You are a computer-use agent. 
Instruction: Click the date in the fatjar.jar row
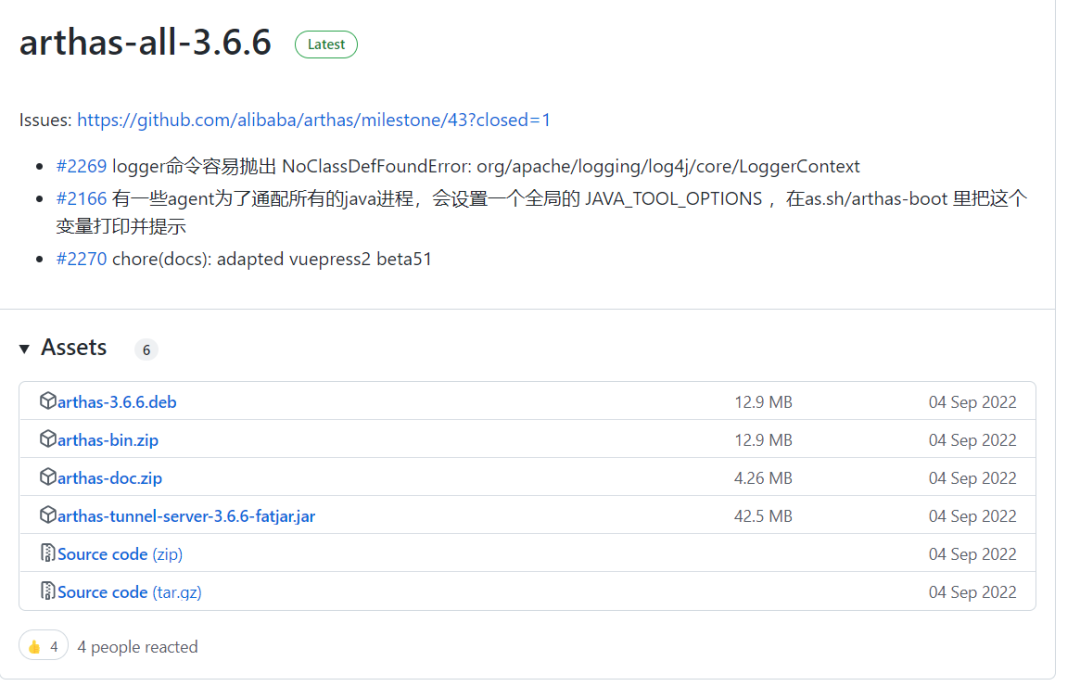pyautogui.click(x=973, y=516)
